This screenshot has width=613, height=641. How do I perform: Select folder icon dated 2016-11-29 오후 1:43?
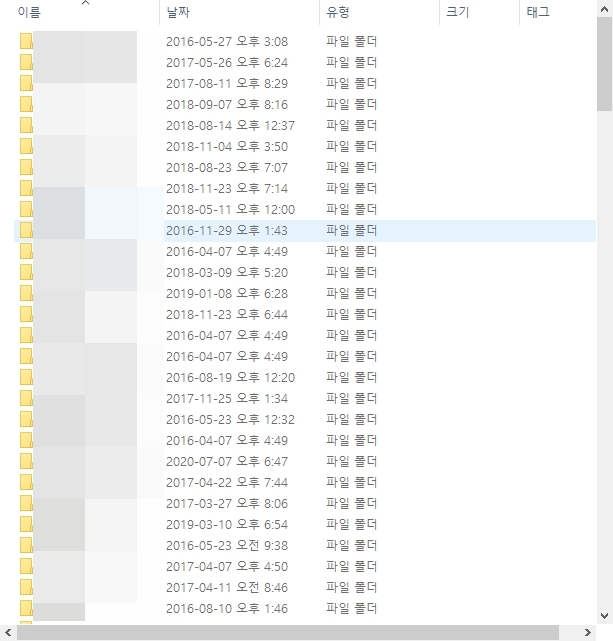pyautogui.click(x=26, y=231)
